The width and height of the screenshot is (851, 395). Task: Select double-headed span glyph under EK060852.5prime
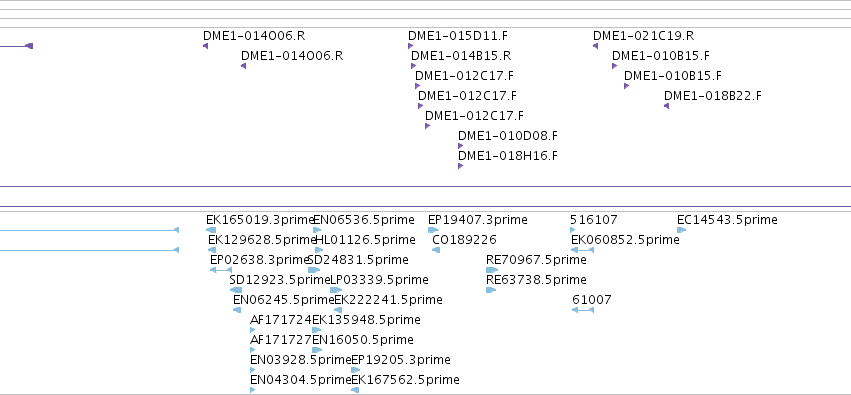(x=582, y=250)
